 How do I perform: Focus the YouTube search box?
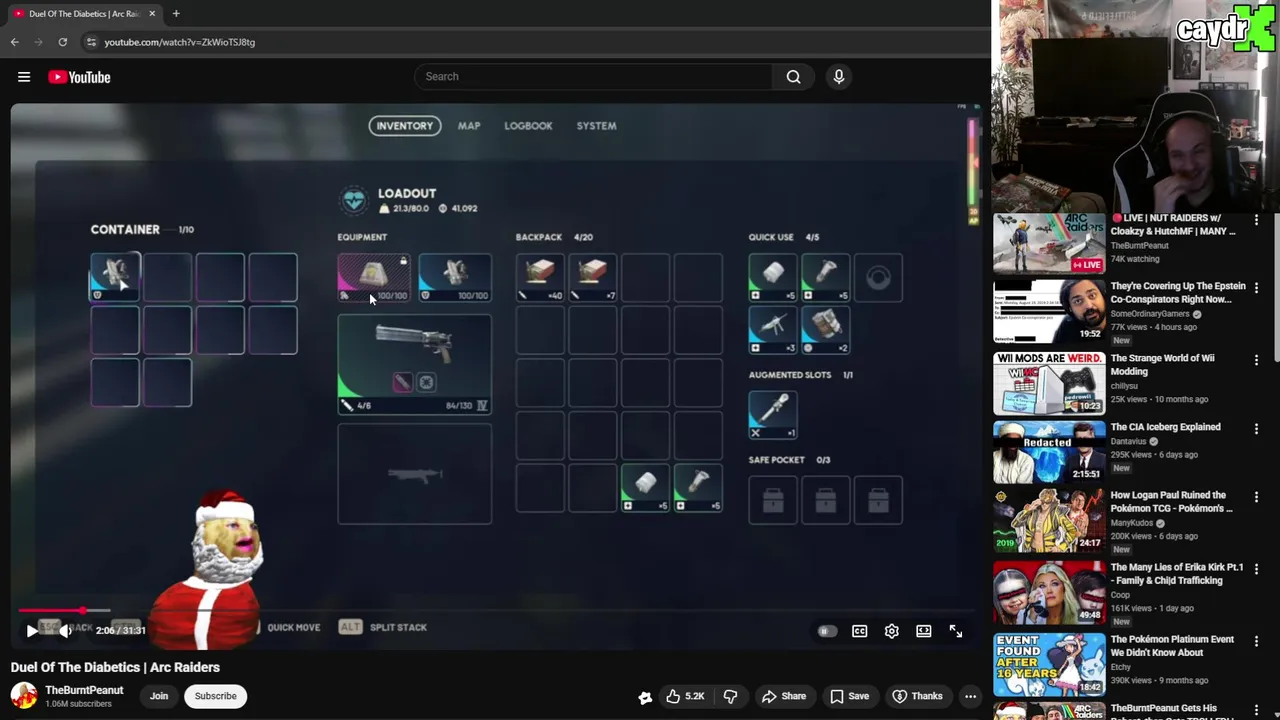coord(593,76)
